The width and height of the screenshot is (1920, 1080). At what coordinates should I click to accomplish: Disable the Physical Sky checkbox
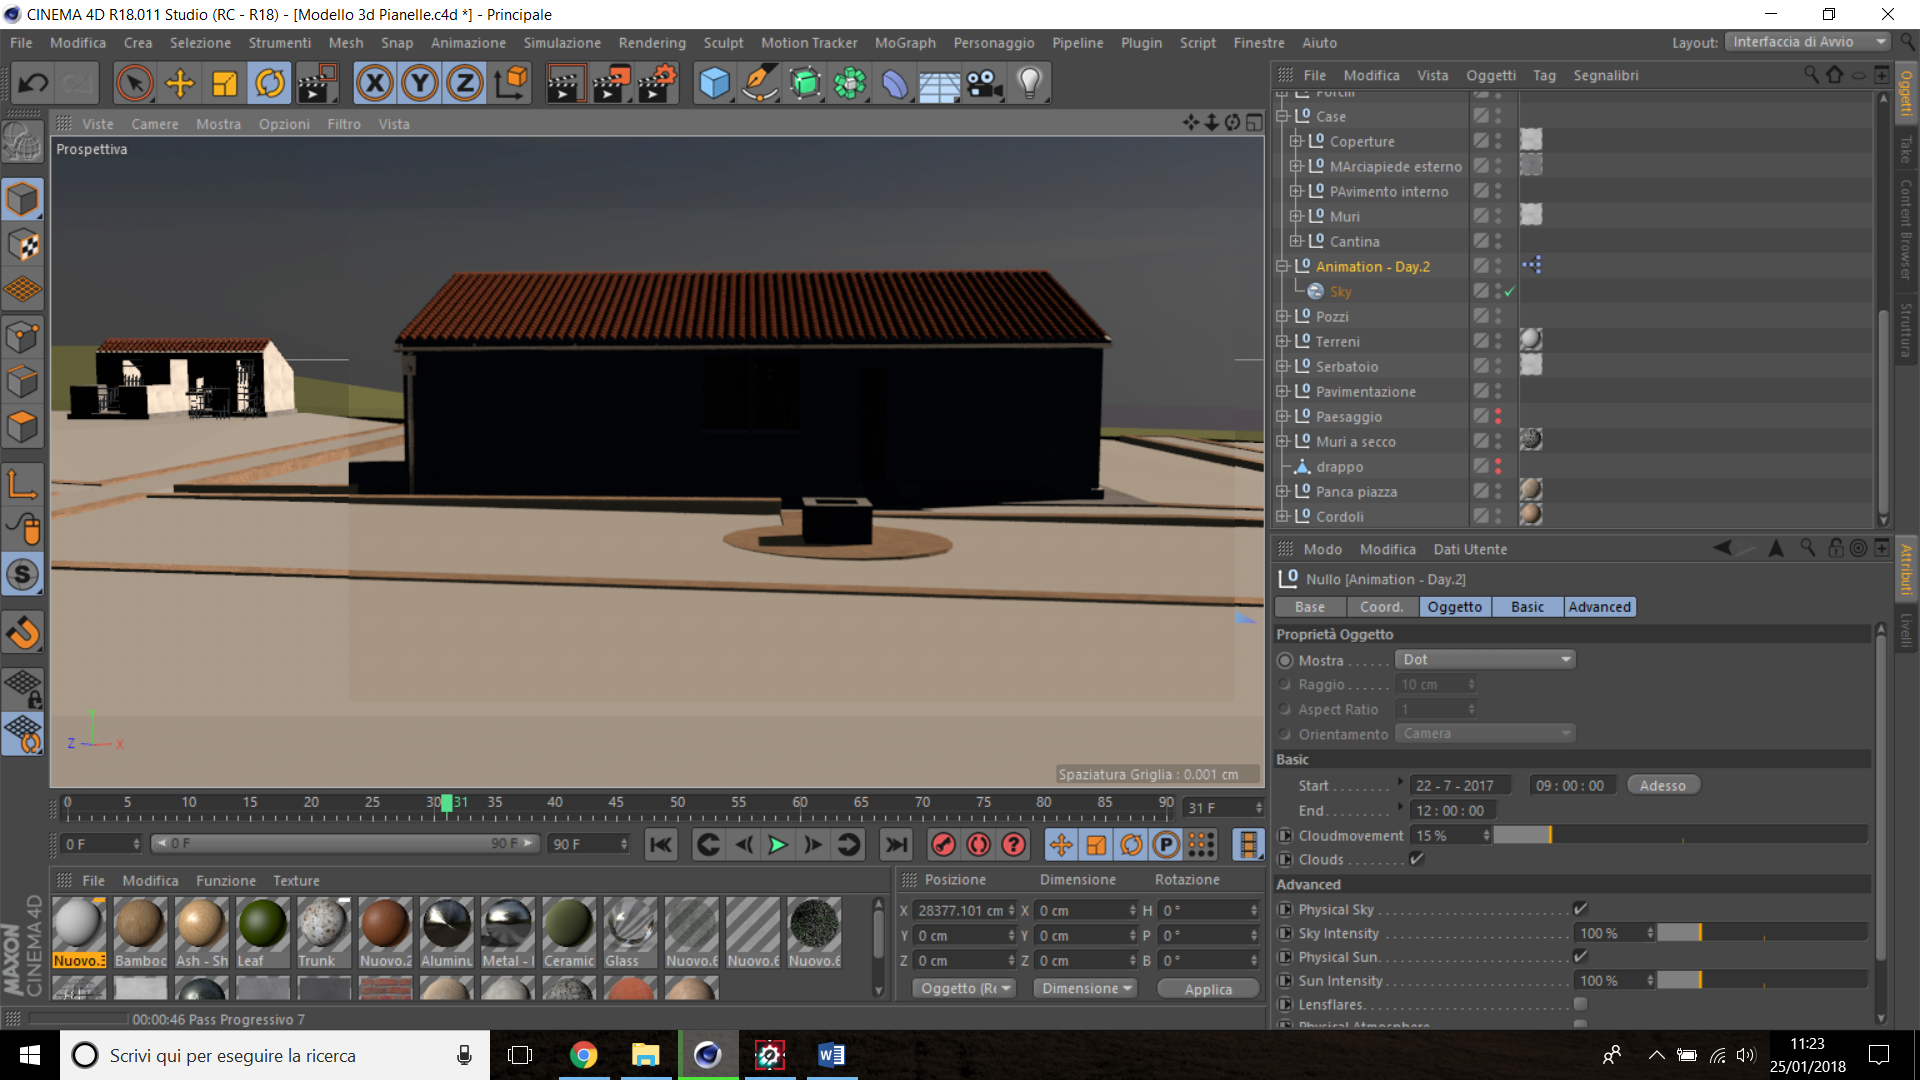pyautogui.click(x=1580, y=909)
